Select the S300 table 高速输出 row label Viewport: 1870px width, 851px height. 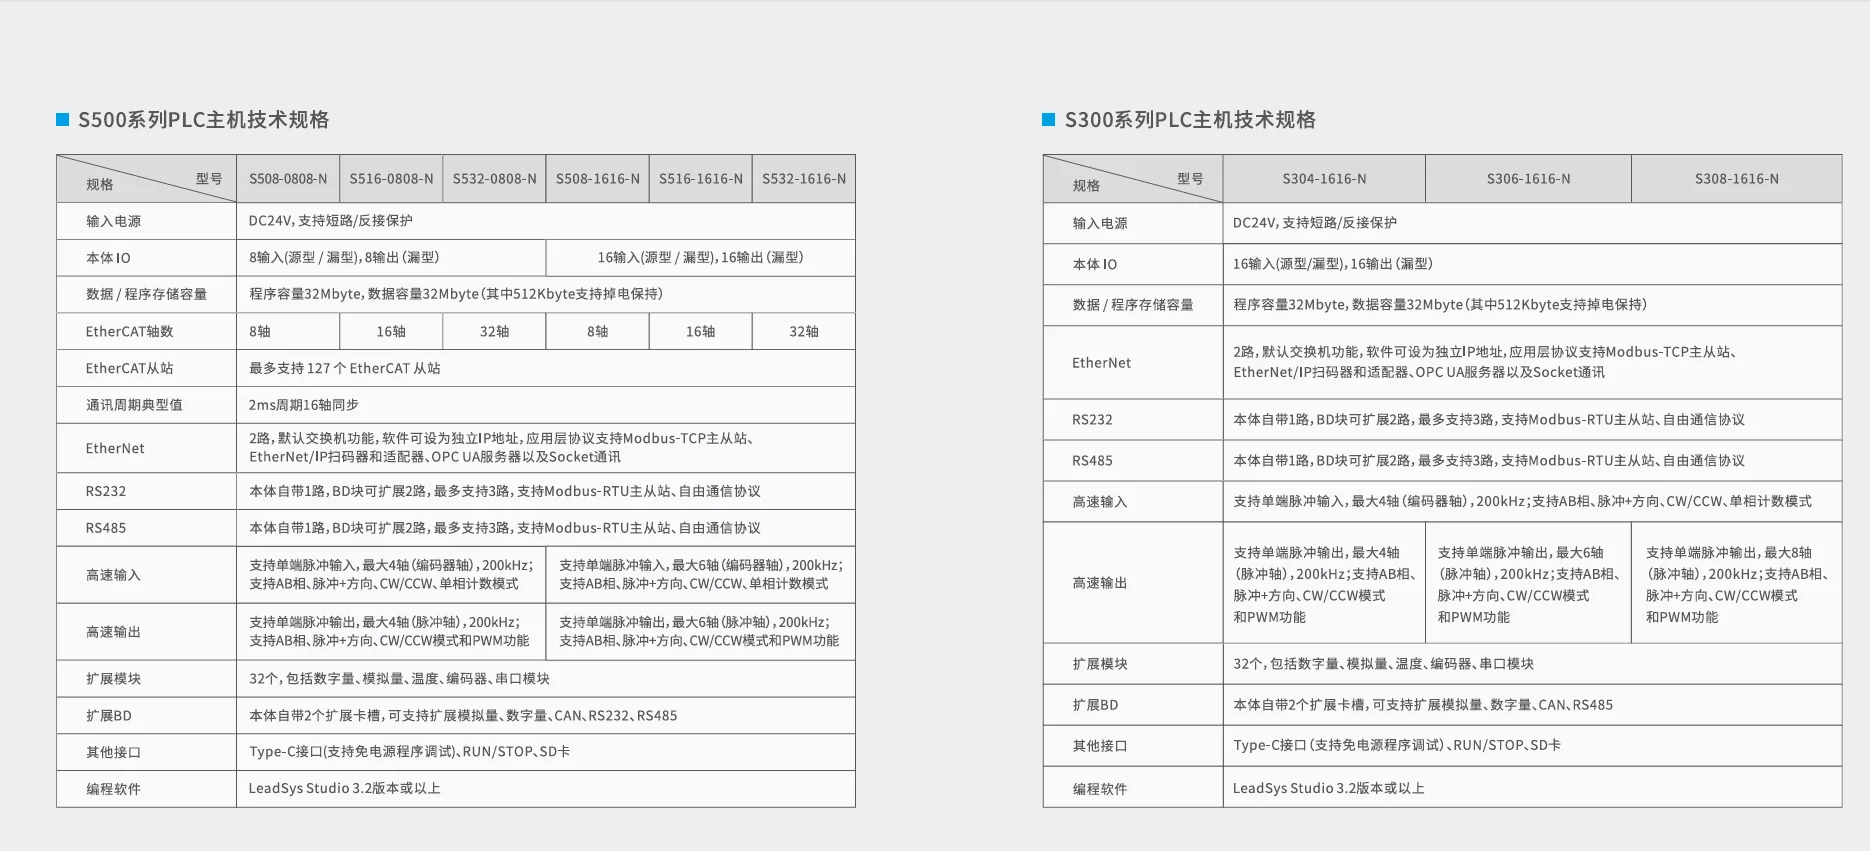click(x=1100, y=583)
